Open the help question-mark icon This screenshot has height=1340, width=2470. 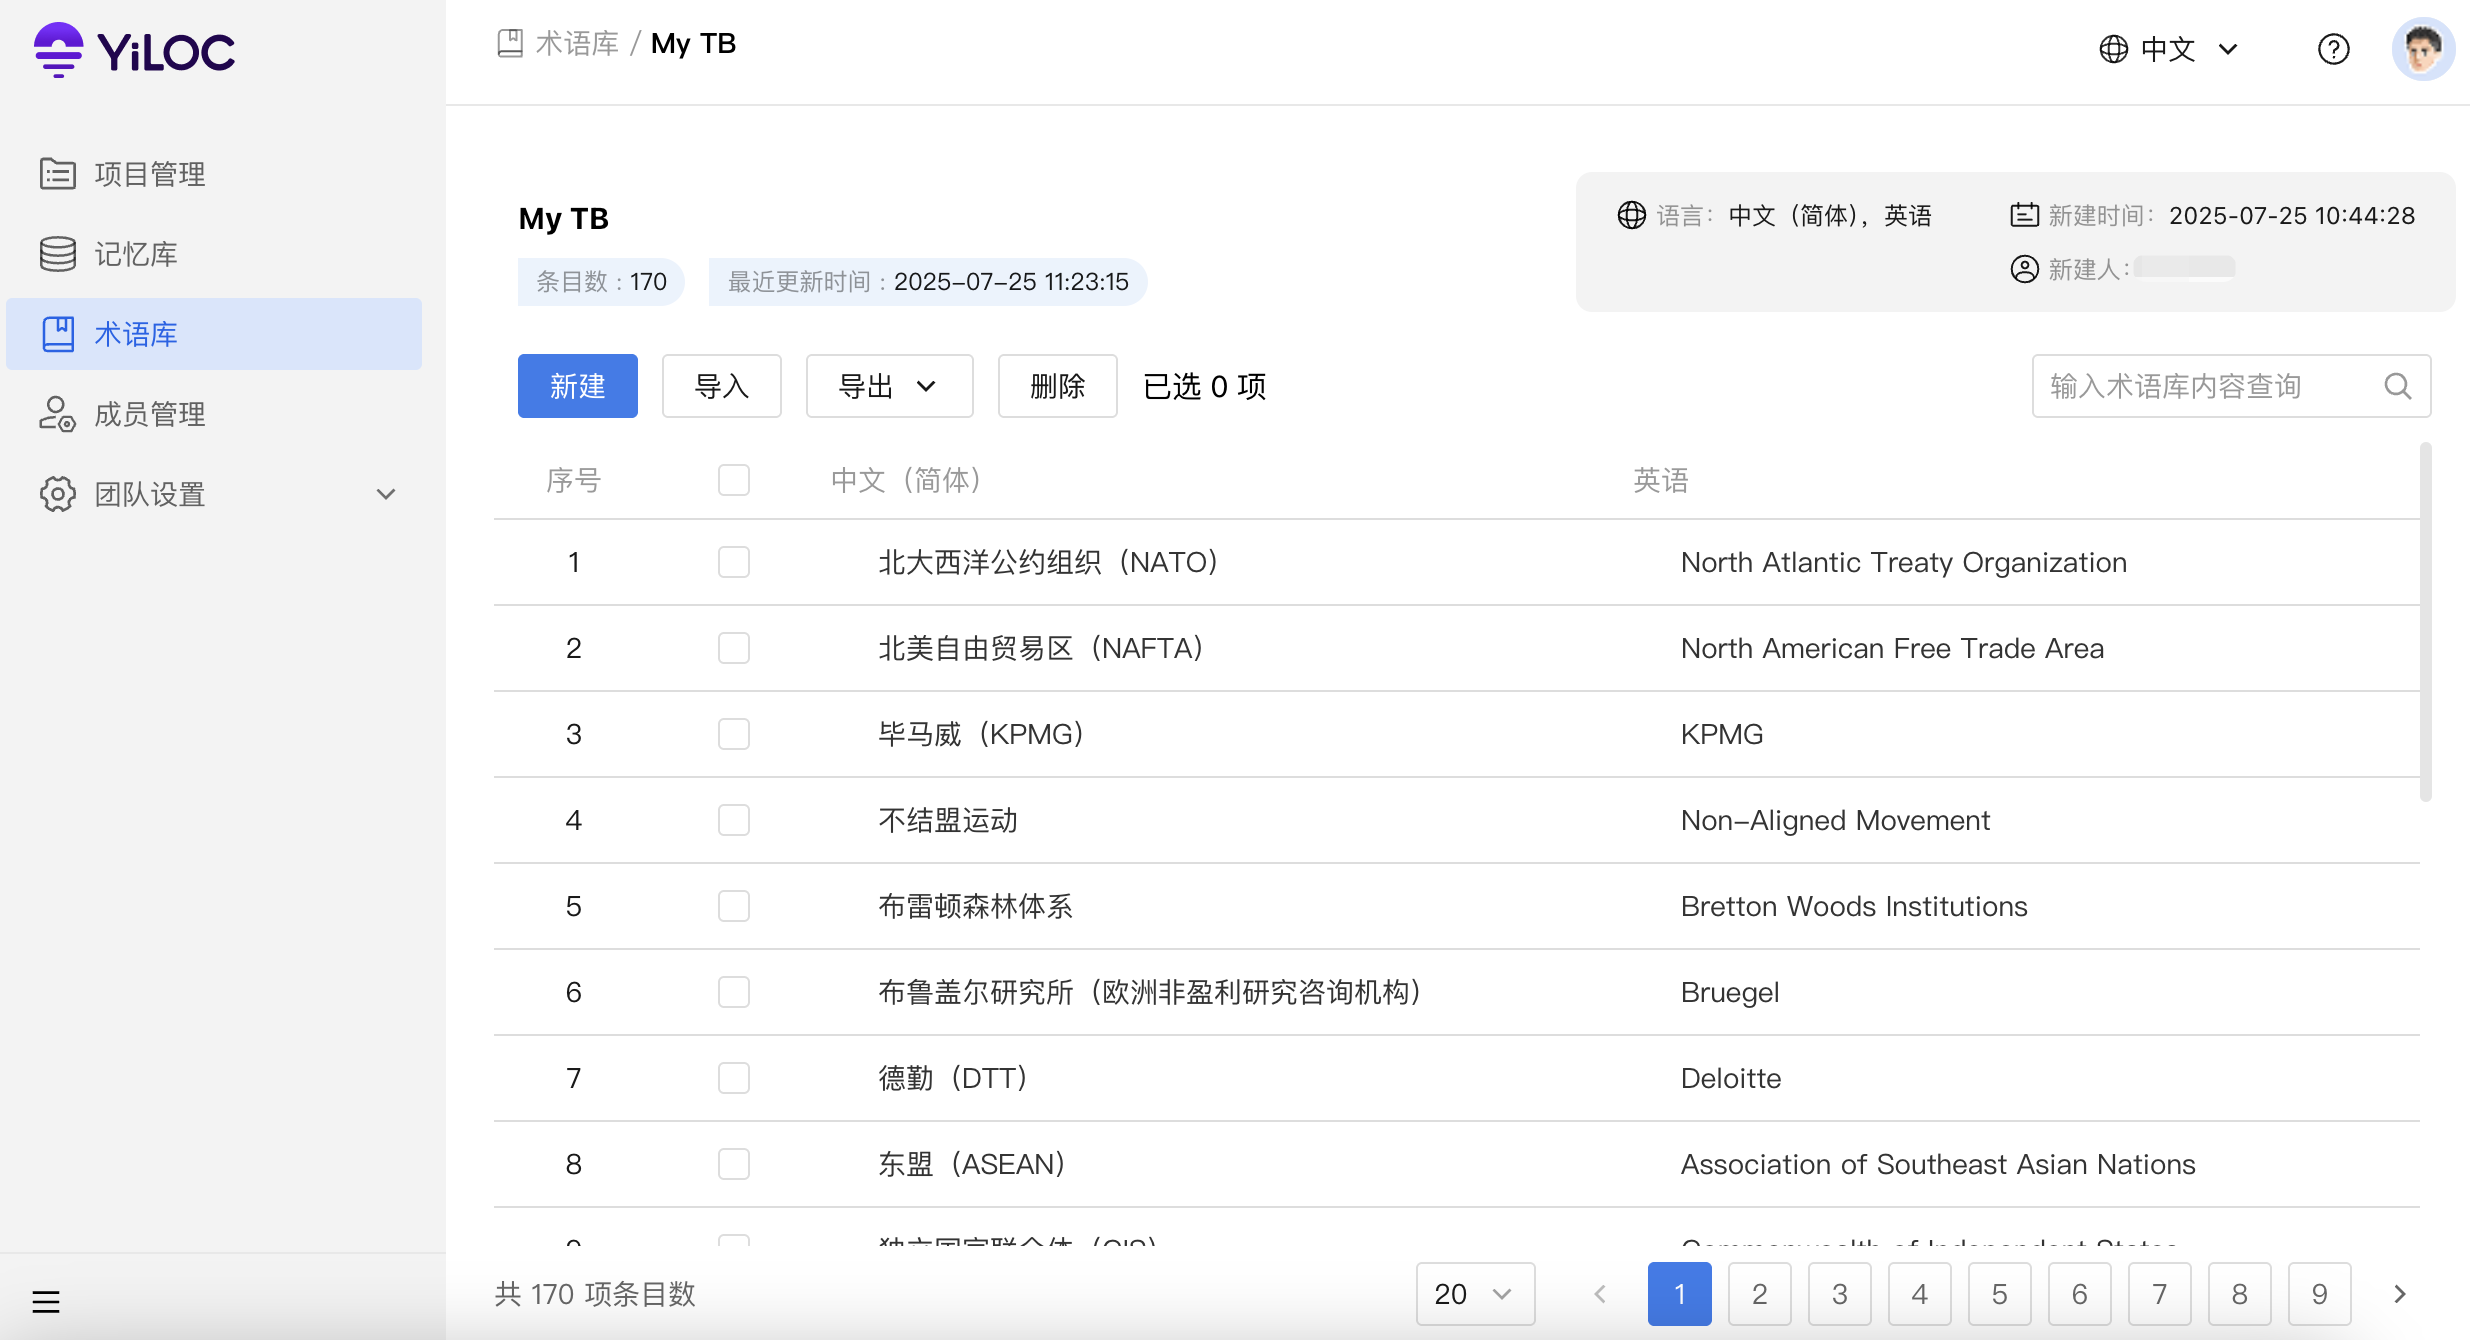tap(2333, 49)
